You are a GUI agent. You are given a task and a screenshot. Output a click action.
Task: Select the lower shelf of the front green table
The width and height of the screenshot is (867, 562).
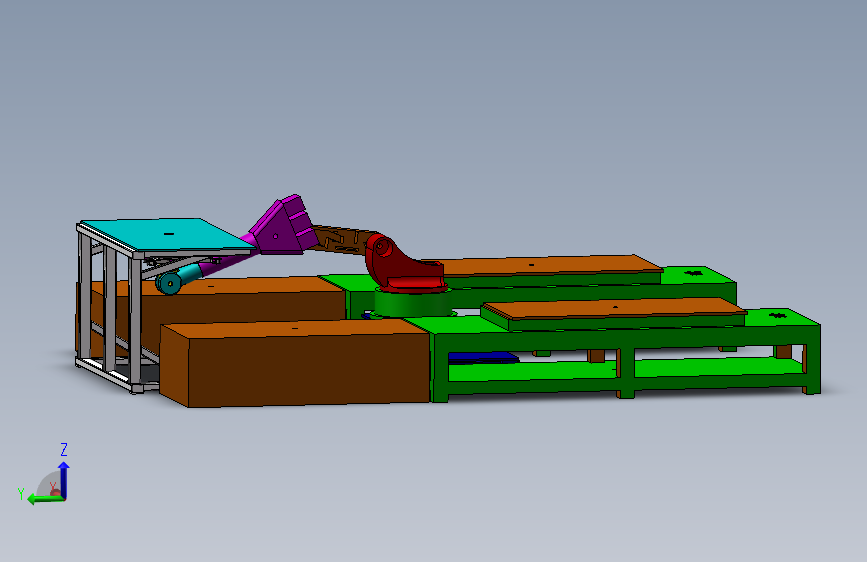(x=625, y=370)
